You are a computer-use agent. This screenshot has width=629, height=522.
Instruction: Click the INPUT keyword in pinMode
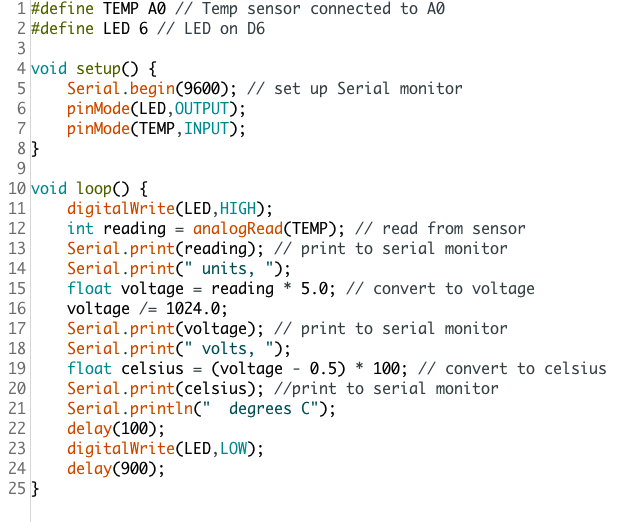(212, 129)
